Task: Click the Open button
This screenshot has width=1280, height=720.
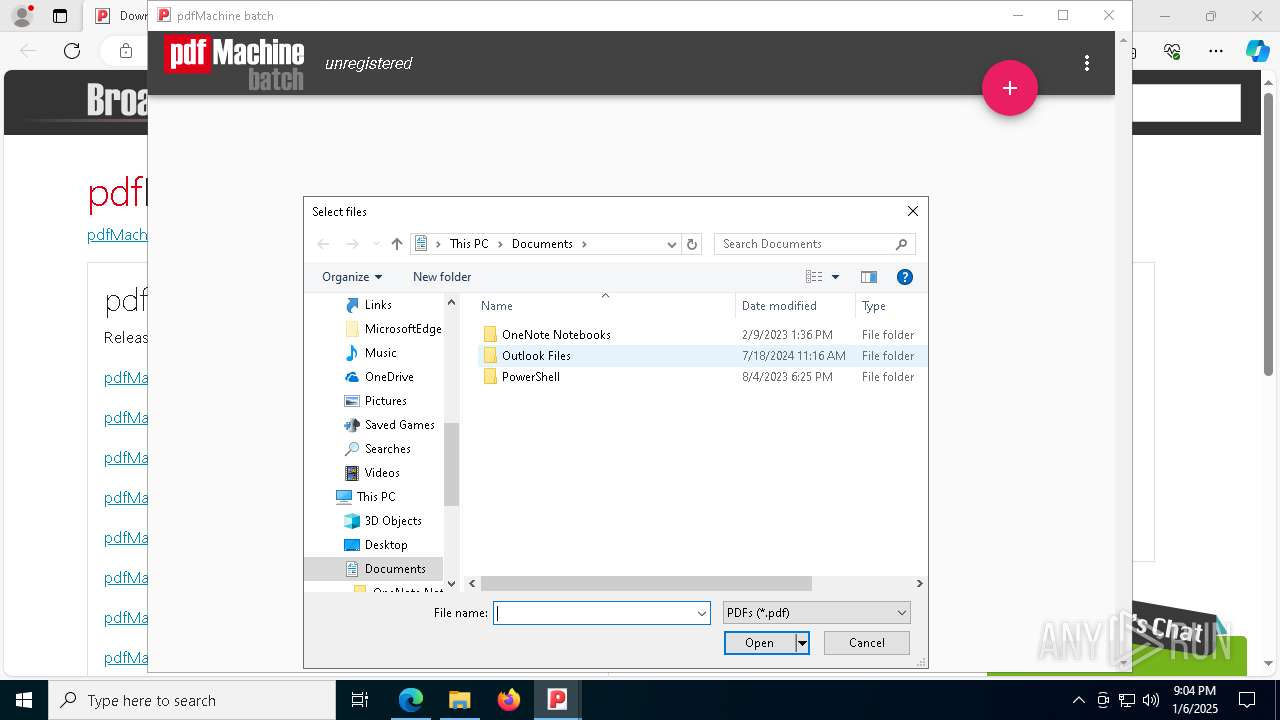Action: tap(759, 643)
